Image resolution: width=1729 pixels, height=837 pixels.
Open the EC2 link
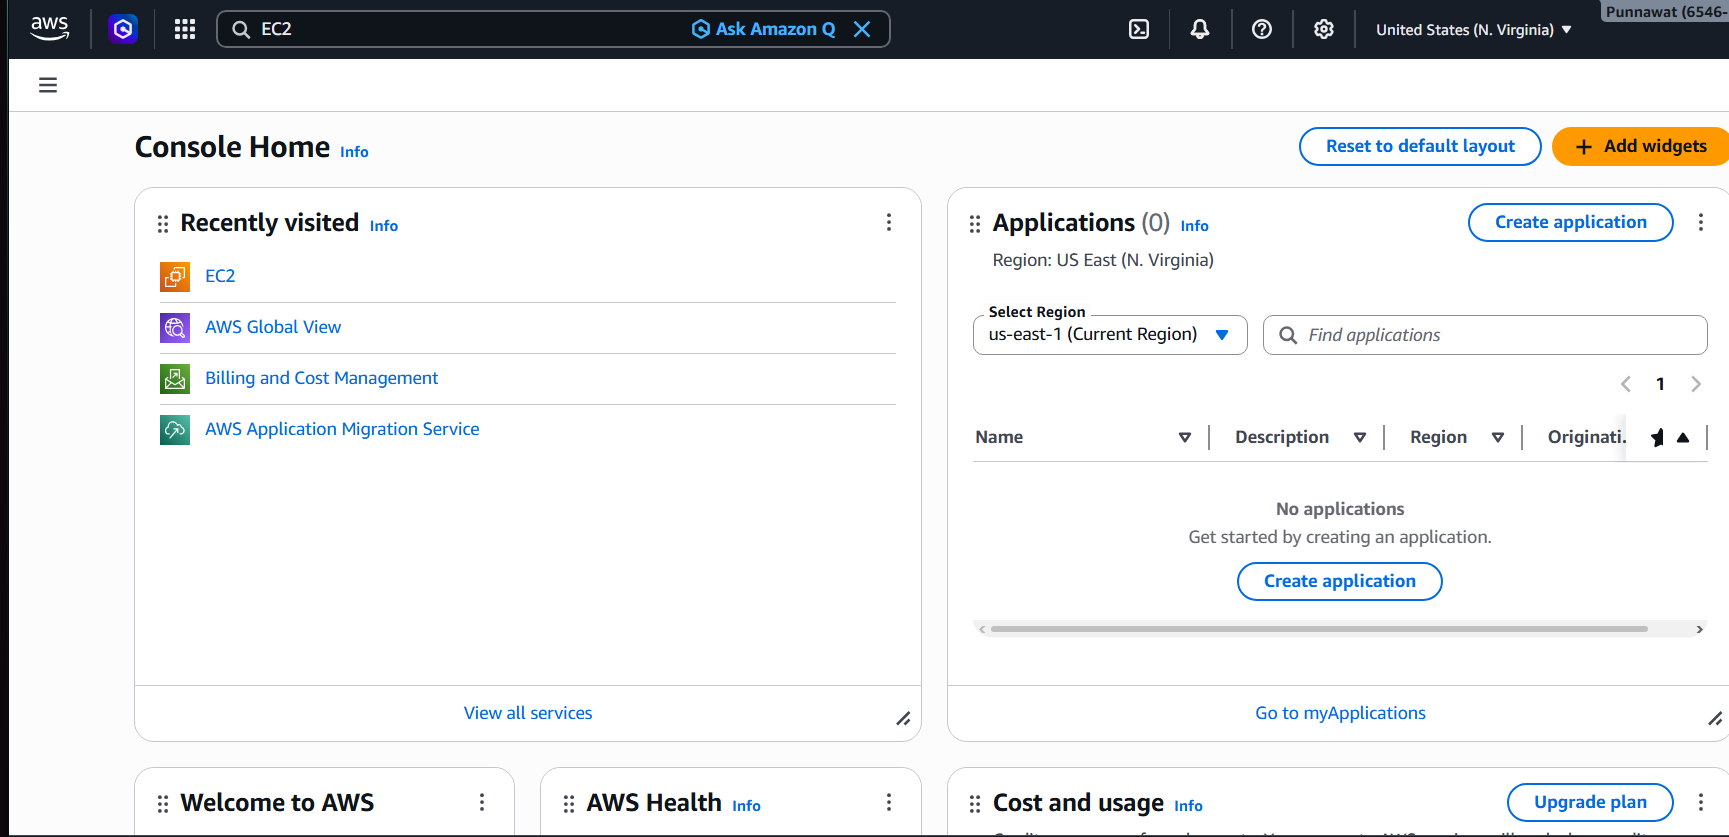(x=220, y=276)
